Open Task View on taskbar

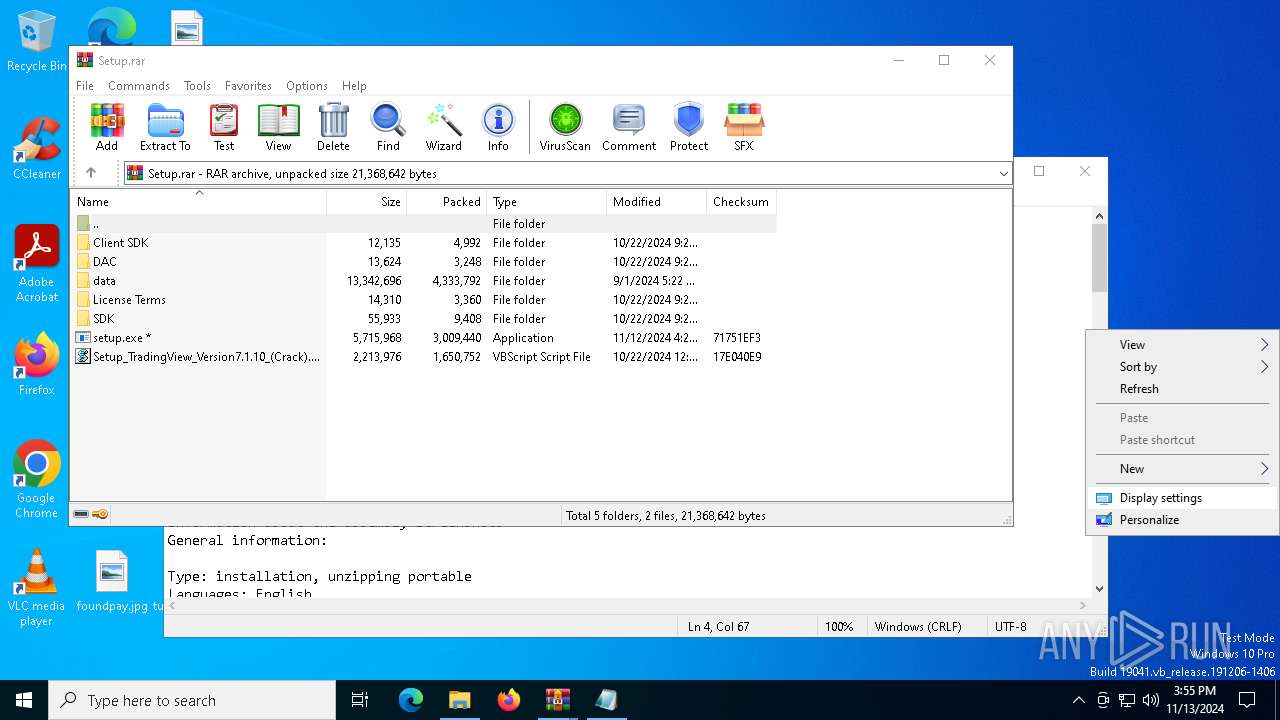(x=360, y=700)
